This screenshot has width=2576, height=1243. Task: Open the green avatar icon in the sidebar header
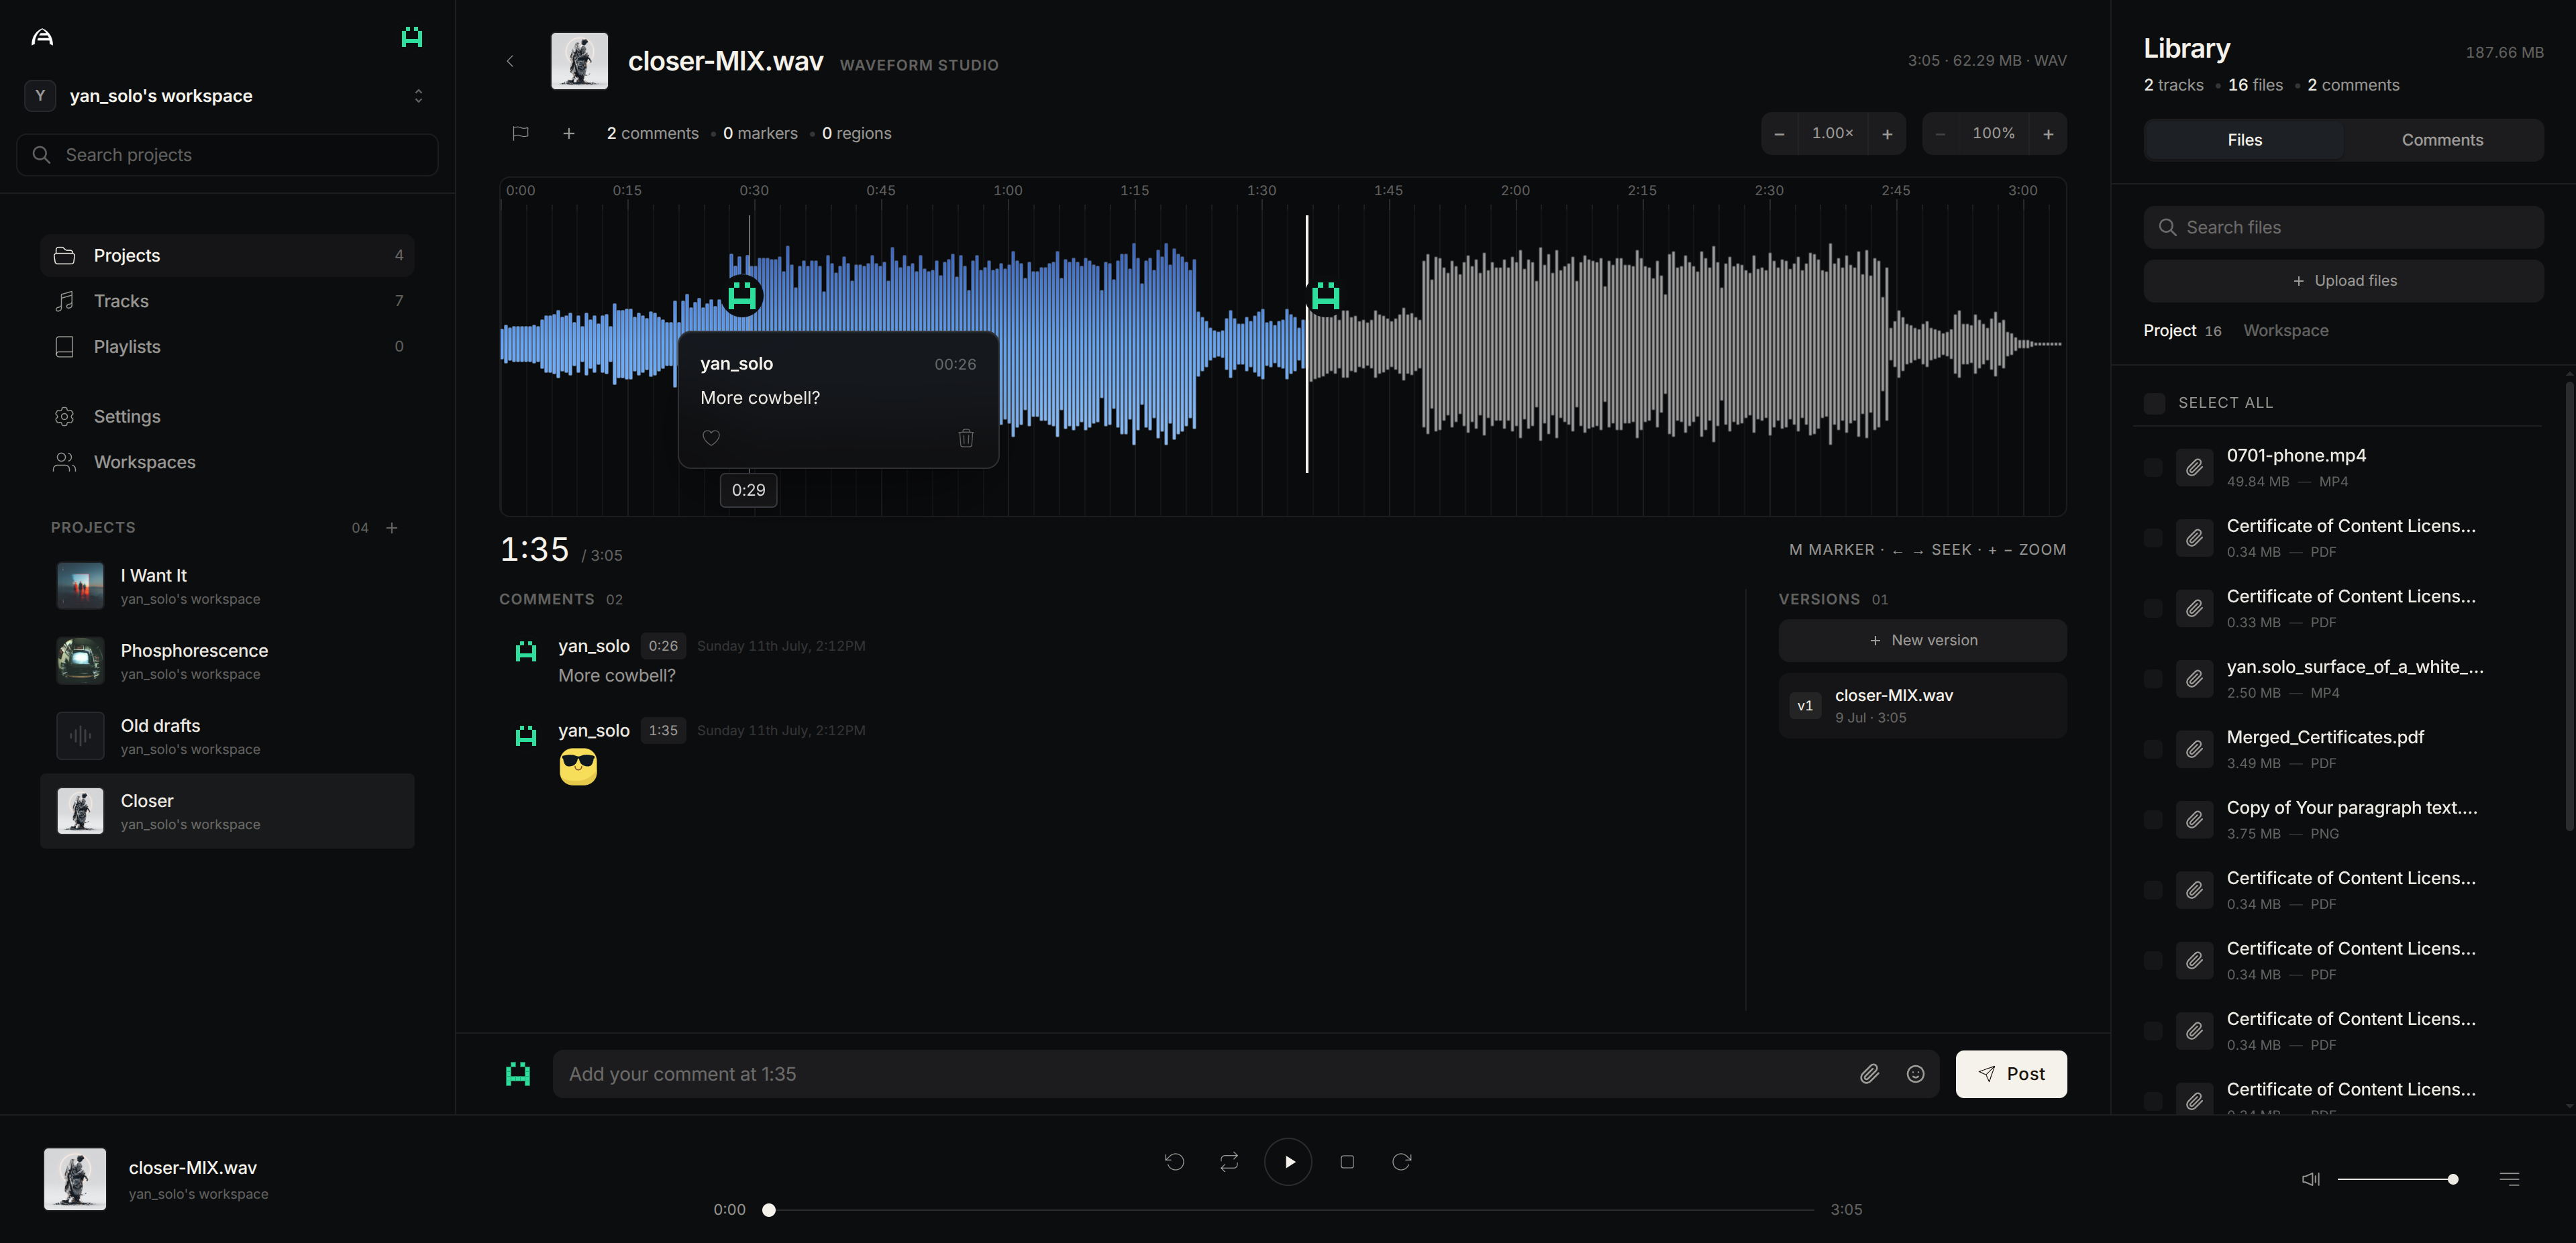pyautogui.click(x=411, y=37)
